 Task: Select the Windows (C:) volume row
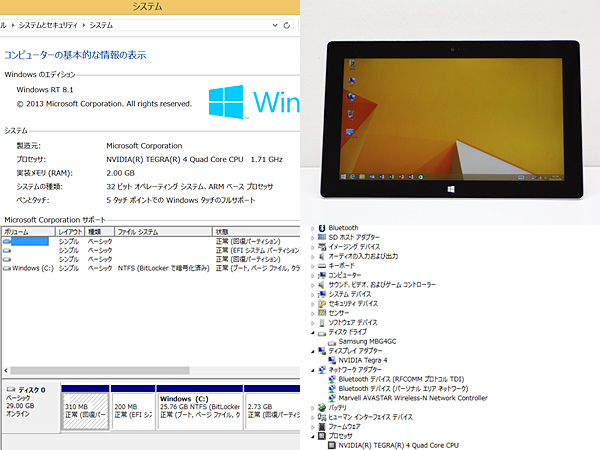click(x=151, y=268)
